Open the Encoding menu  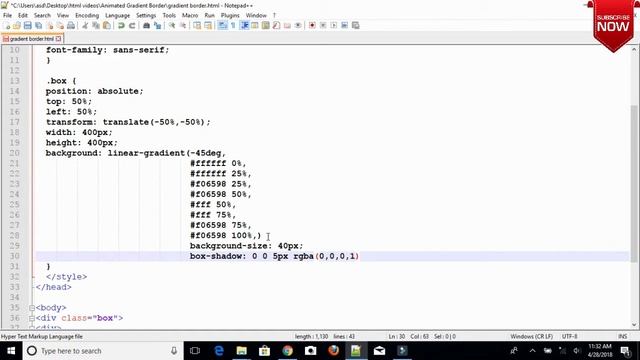coord(87,15)
